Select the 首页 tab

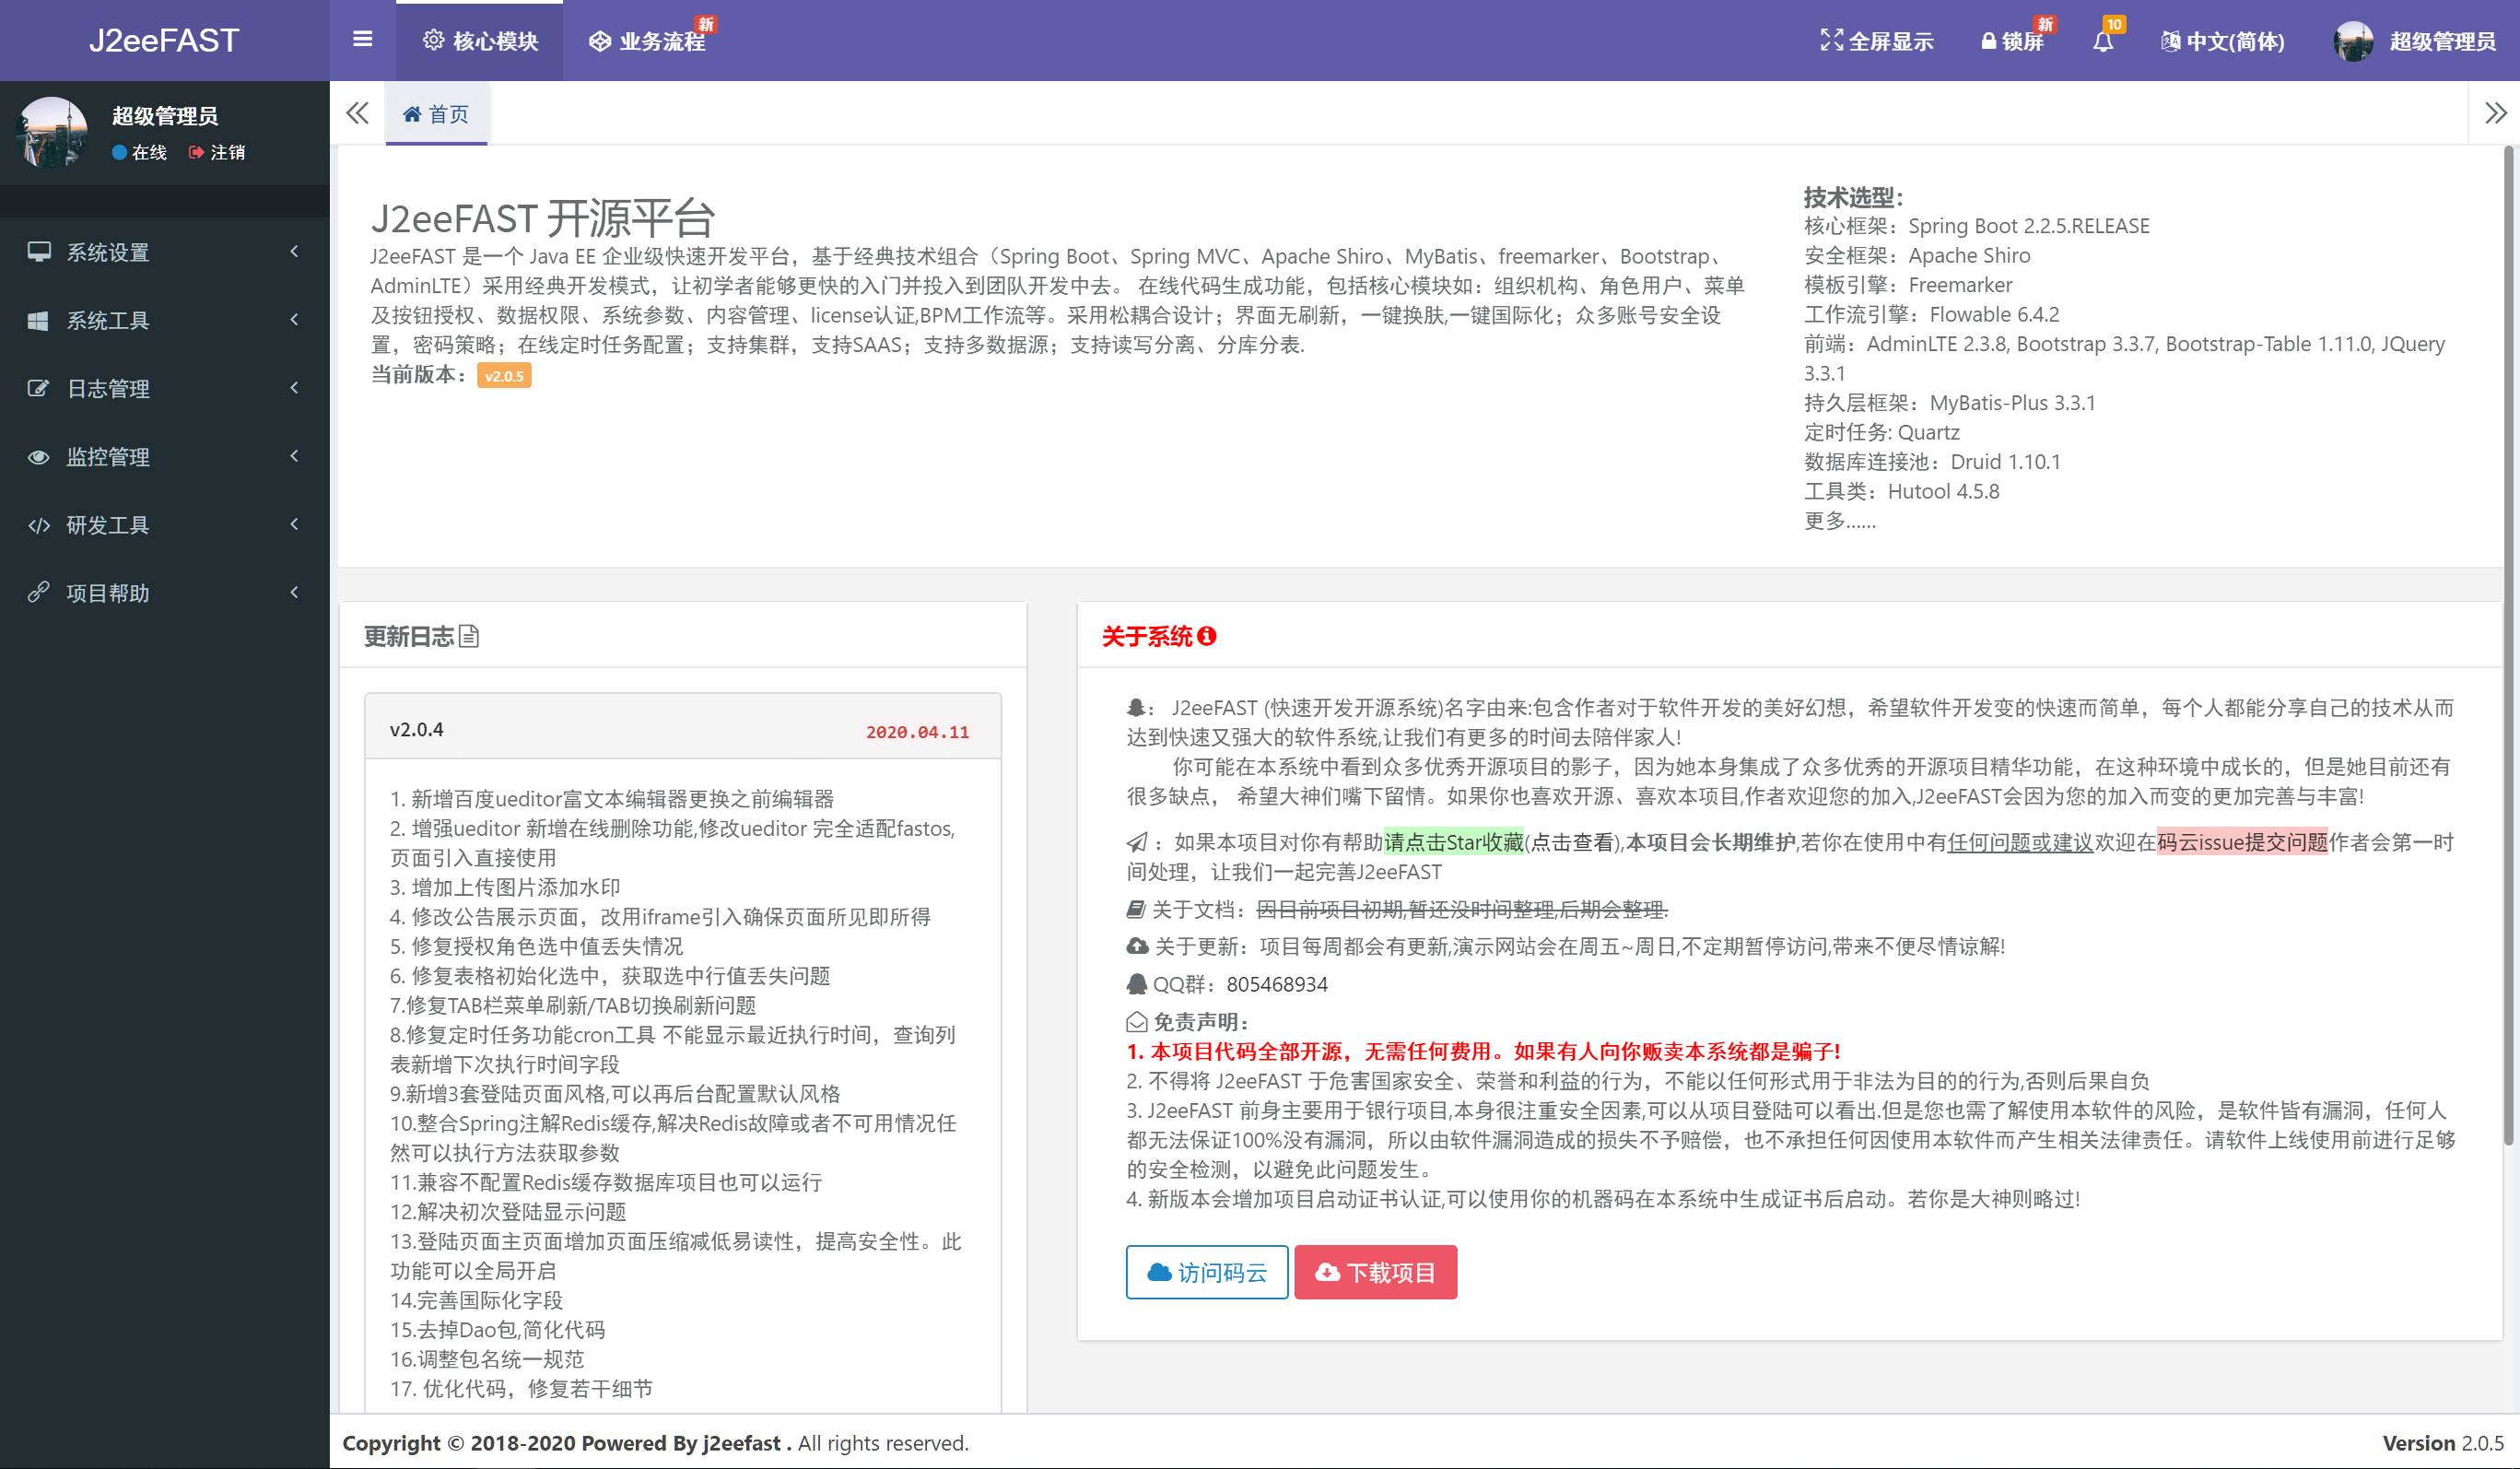(436, 114)
